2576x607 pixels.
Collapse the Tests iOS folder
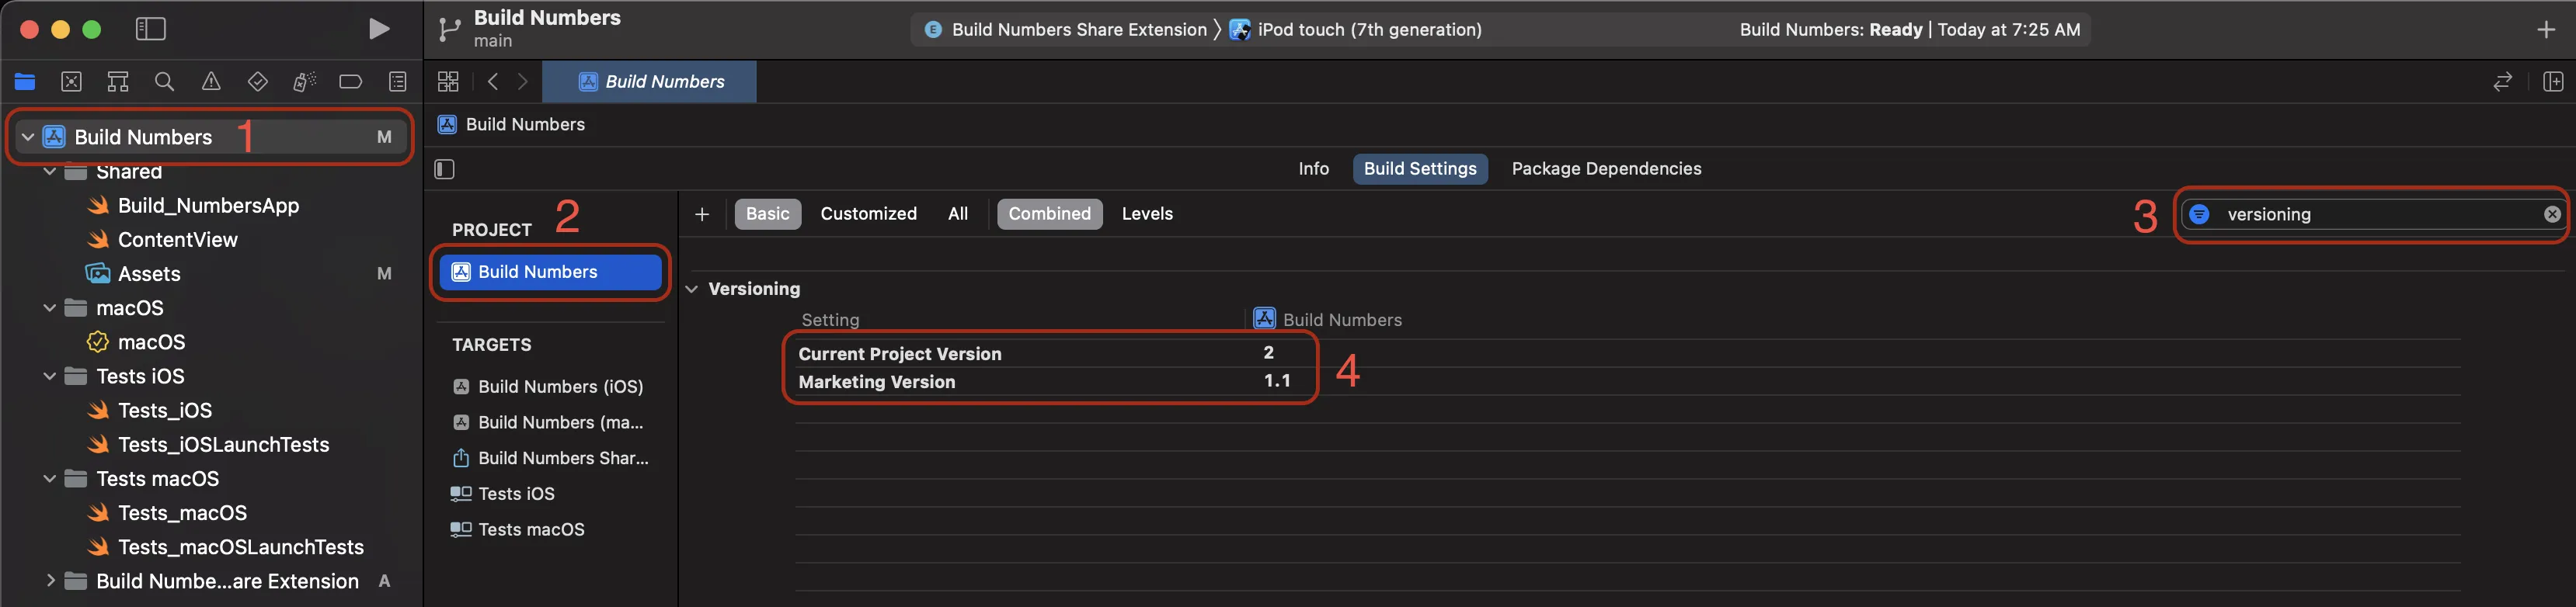click(x=50, y=376)
